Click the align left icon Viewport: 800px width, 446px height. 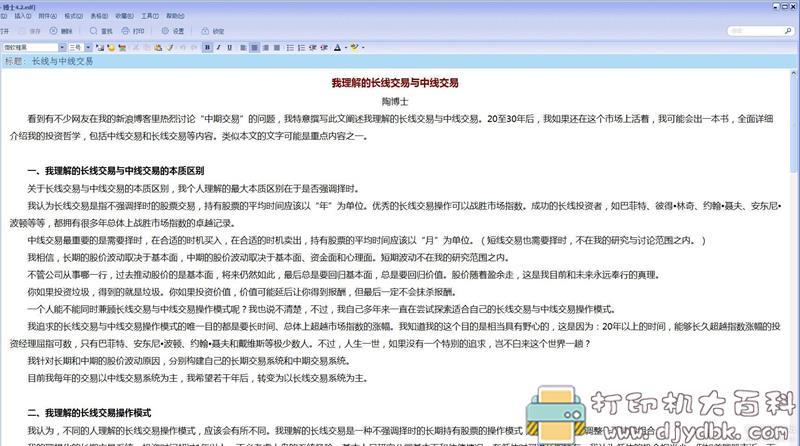pyautogui.click(x=243, y=47)
